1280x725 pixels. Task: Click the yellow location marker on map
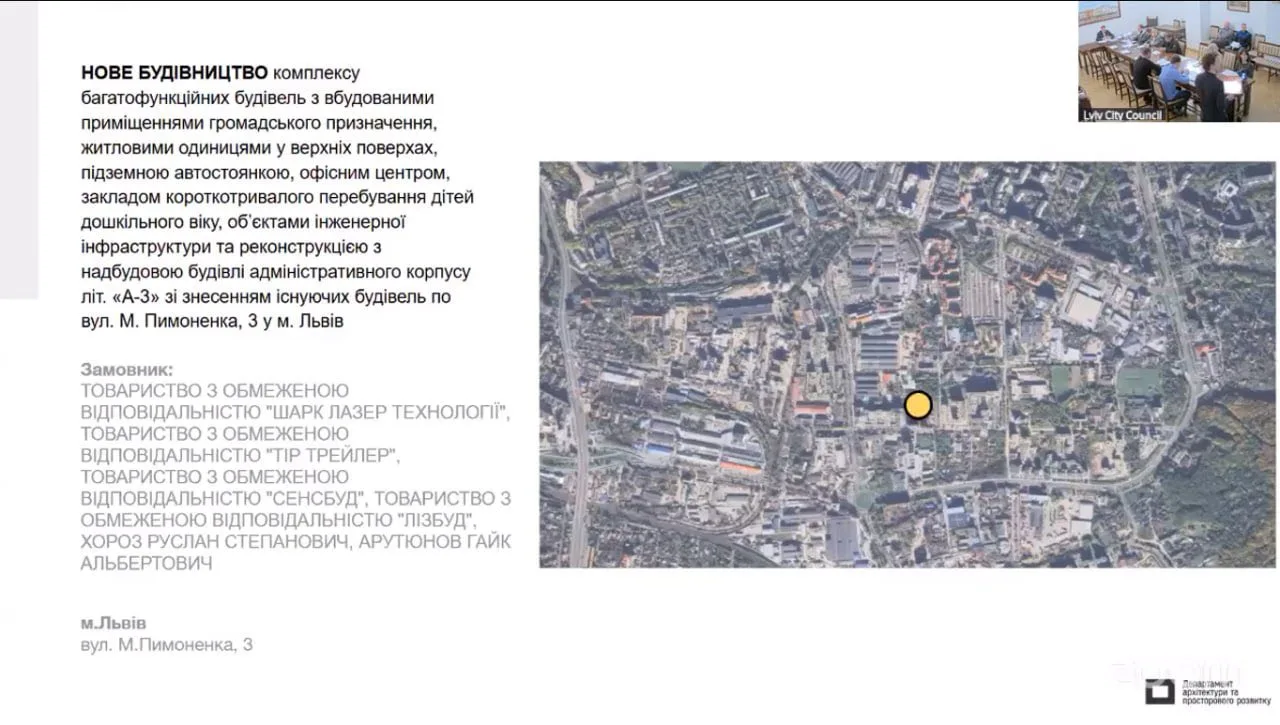coord(917,405)
